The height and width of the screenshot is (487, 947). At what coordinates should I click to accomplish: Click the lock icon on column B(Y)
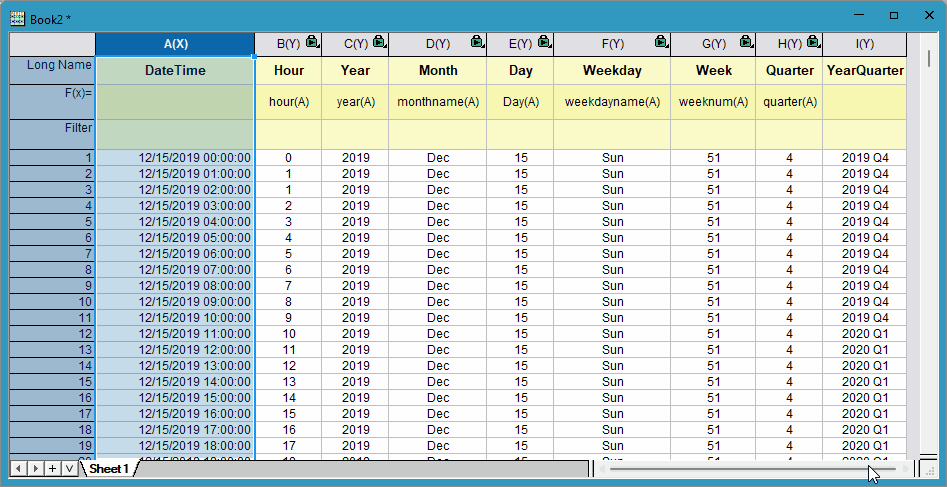point(312,43)
